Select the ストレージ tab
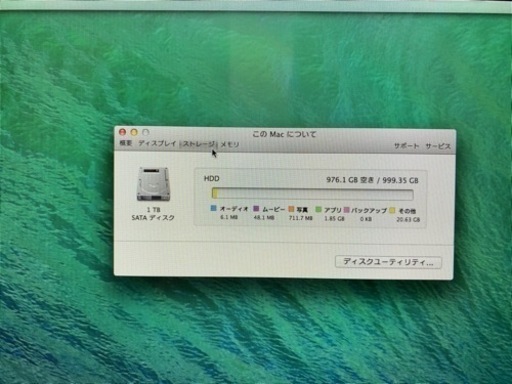This screenshot has width=512, height=384. click(199, 144)
